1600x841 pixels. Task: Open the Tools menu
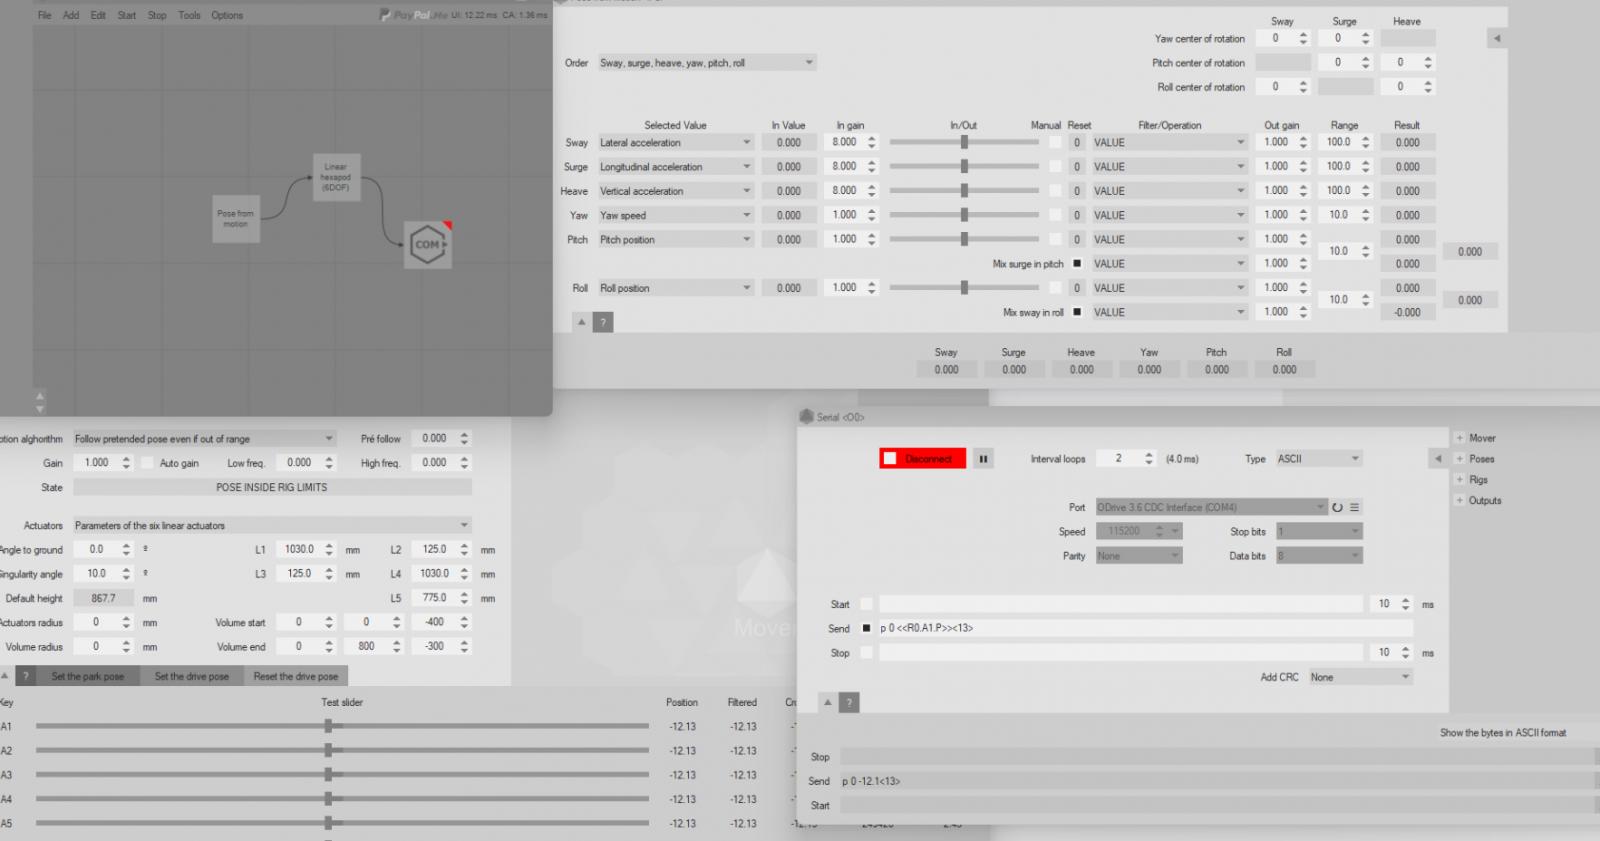click(x=189, y=15)
